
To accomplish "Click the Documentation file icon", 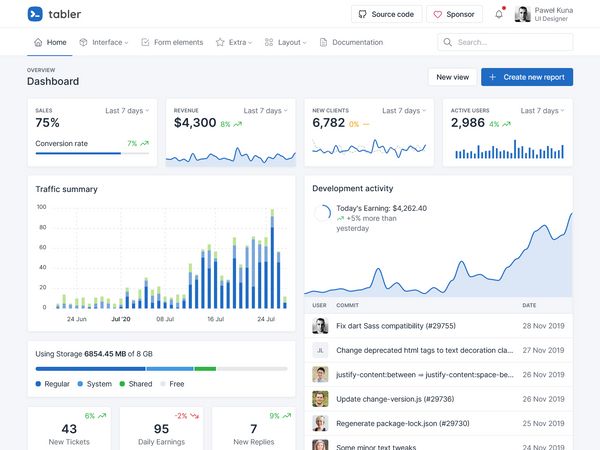I will pyautogui.click(x=323, y=42).
